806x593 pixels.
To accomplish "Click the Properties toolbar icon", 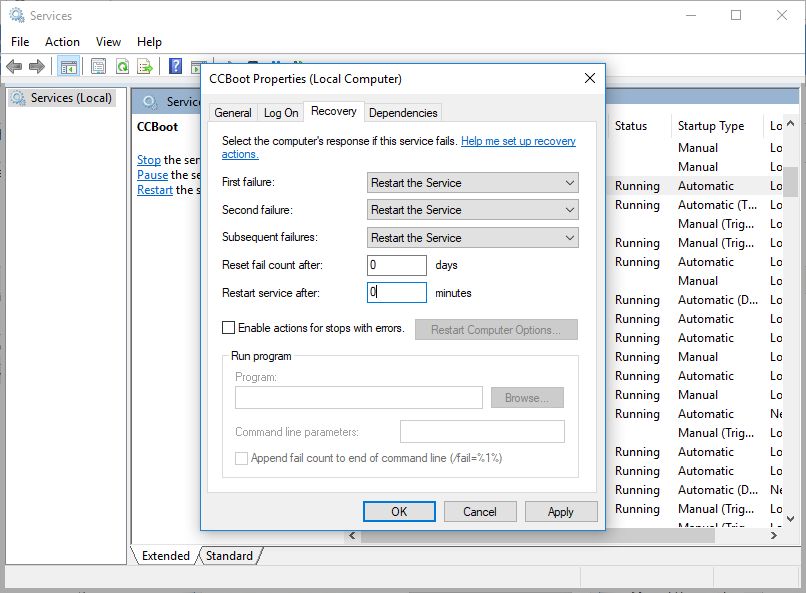I will (x=98, y=66).
